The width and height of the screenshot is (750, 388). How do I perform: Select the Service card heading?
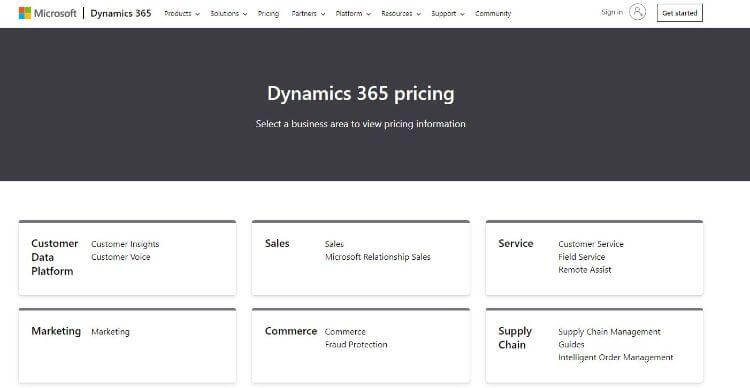coord(516,243)
